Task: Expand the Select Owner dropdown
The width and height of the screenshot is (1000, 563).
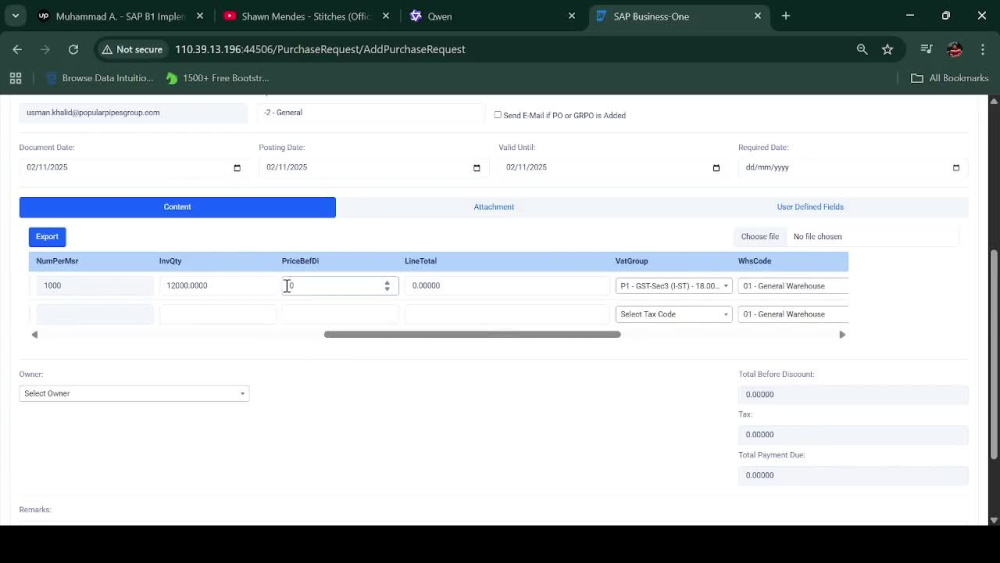Action: [x=134, y=393]
